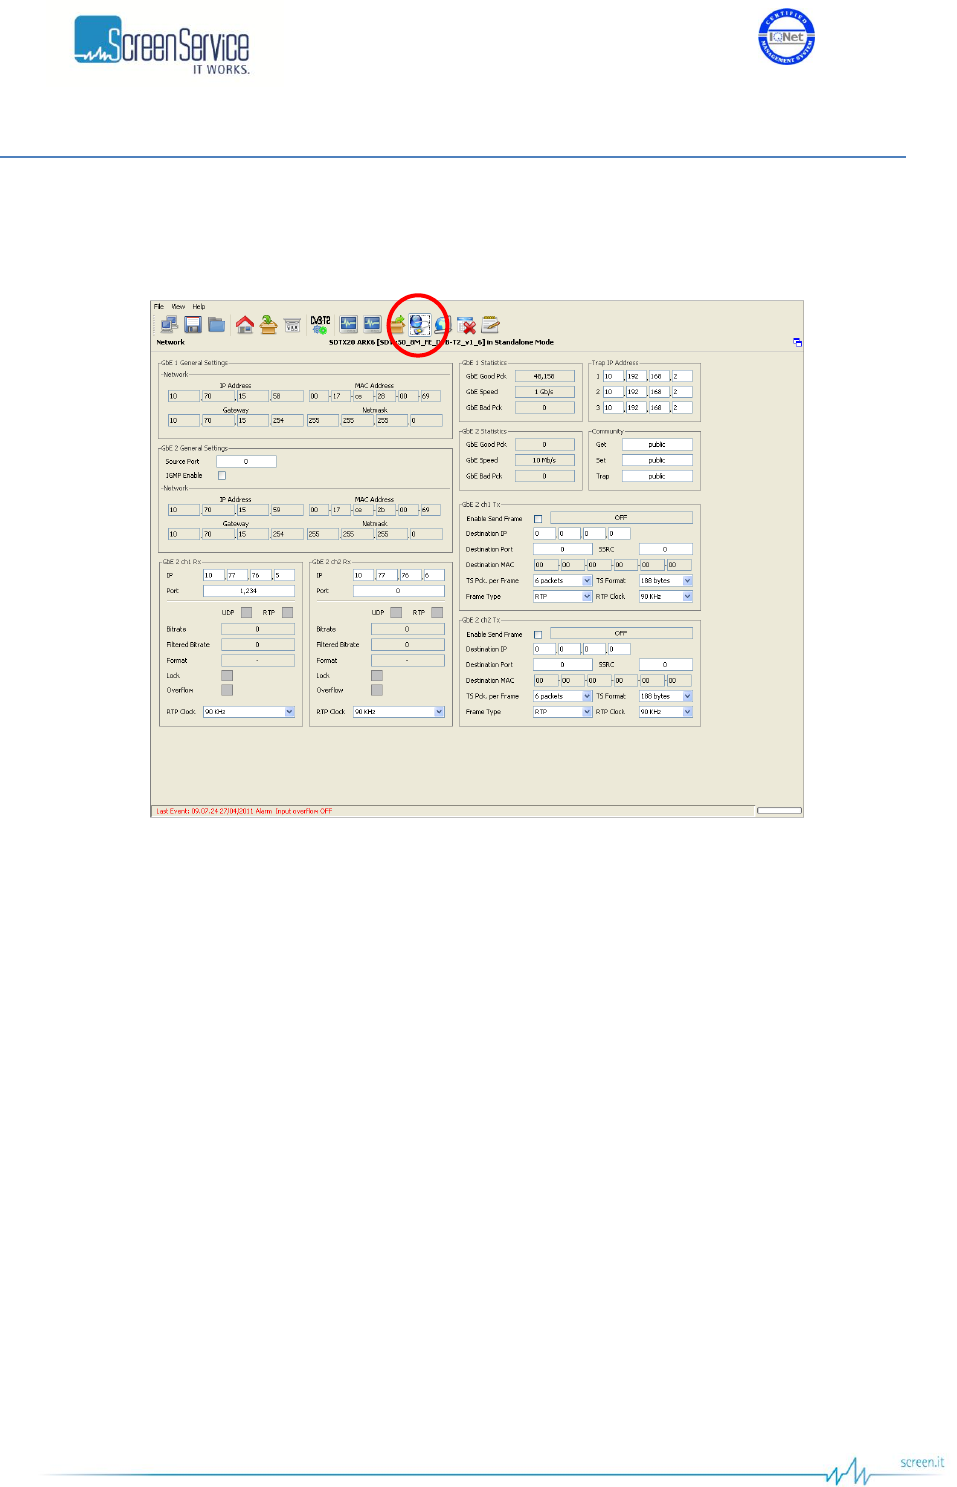Click the Community Trap field

tap(657, 477)
